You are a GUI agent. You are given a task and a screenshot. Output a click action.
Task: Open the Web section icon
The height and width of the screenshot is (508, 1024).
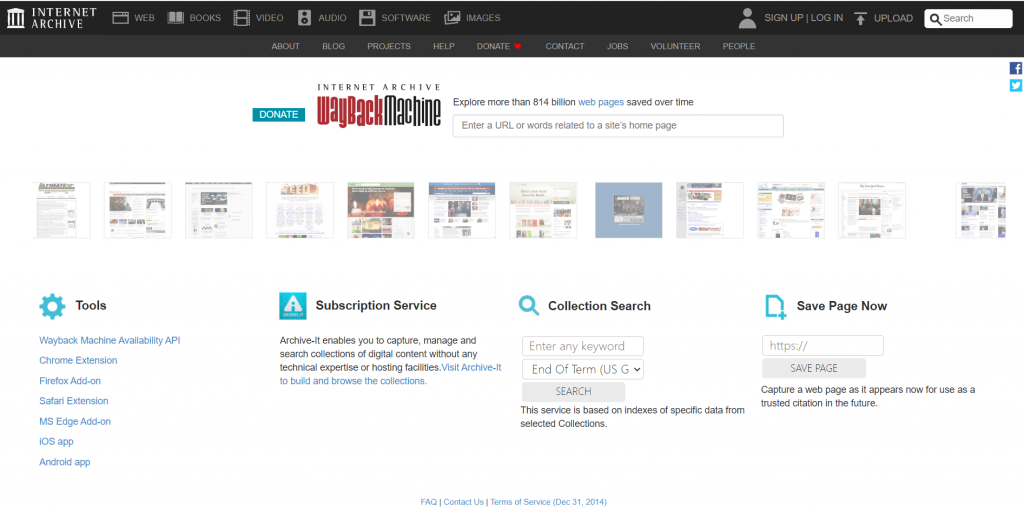pos(120,18)
